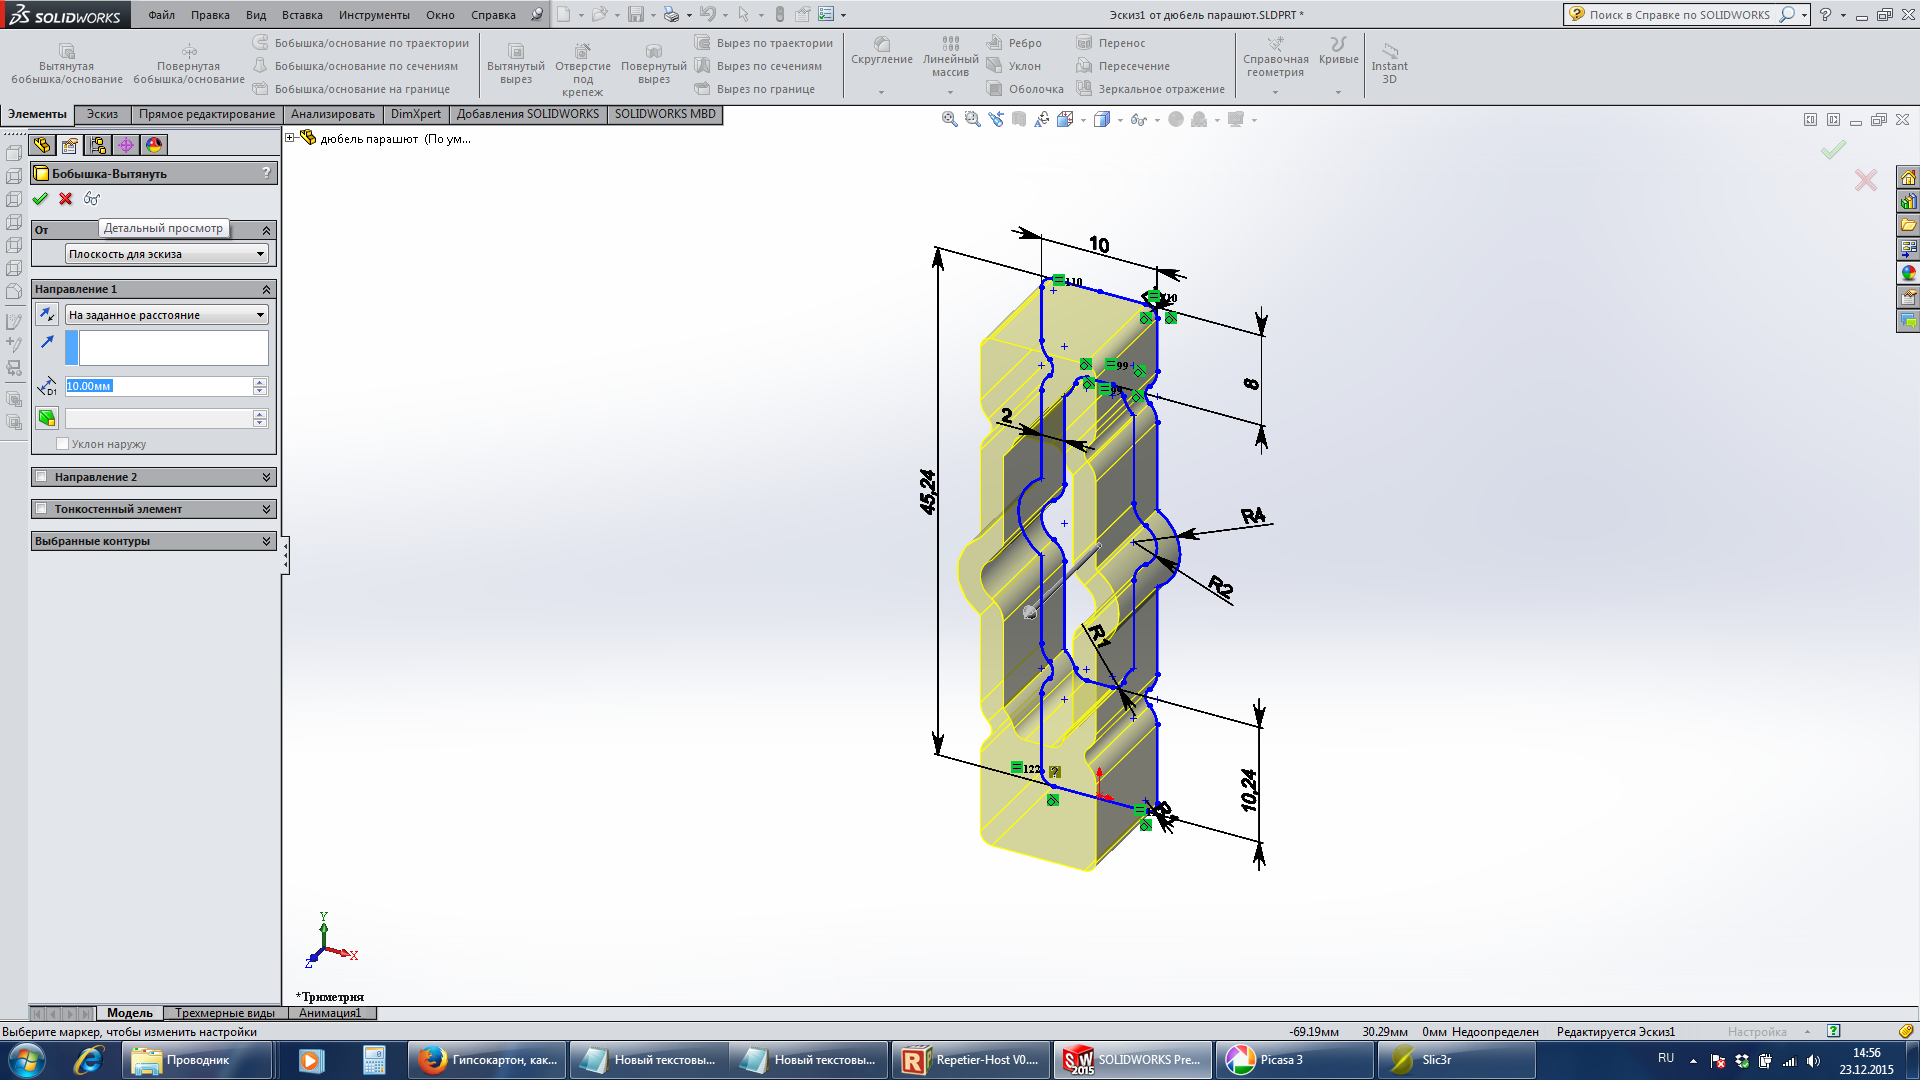Switch to the Трехмерные виды bottom tab
This screenshot has width=1920, height=1080.
point(225,1013)
